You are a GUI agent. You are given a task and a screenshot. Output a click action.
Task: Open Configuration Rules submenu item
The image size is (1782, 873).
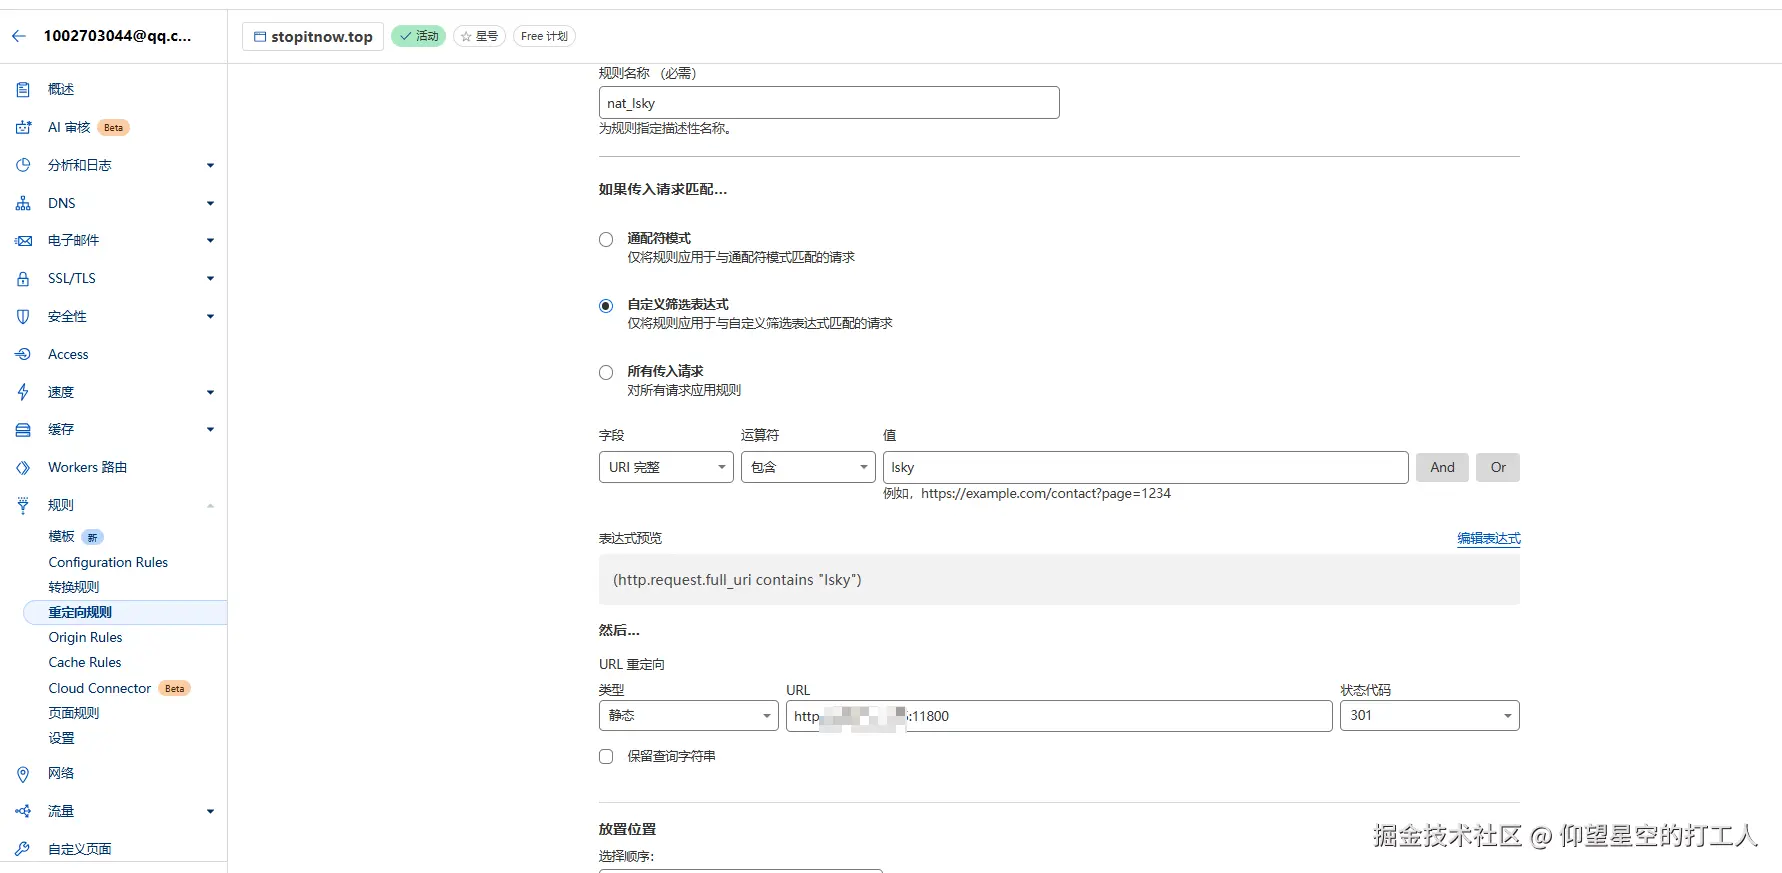point(108,562)
